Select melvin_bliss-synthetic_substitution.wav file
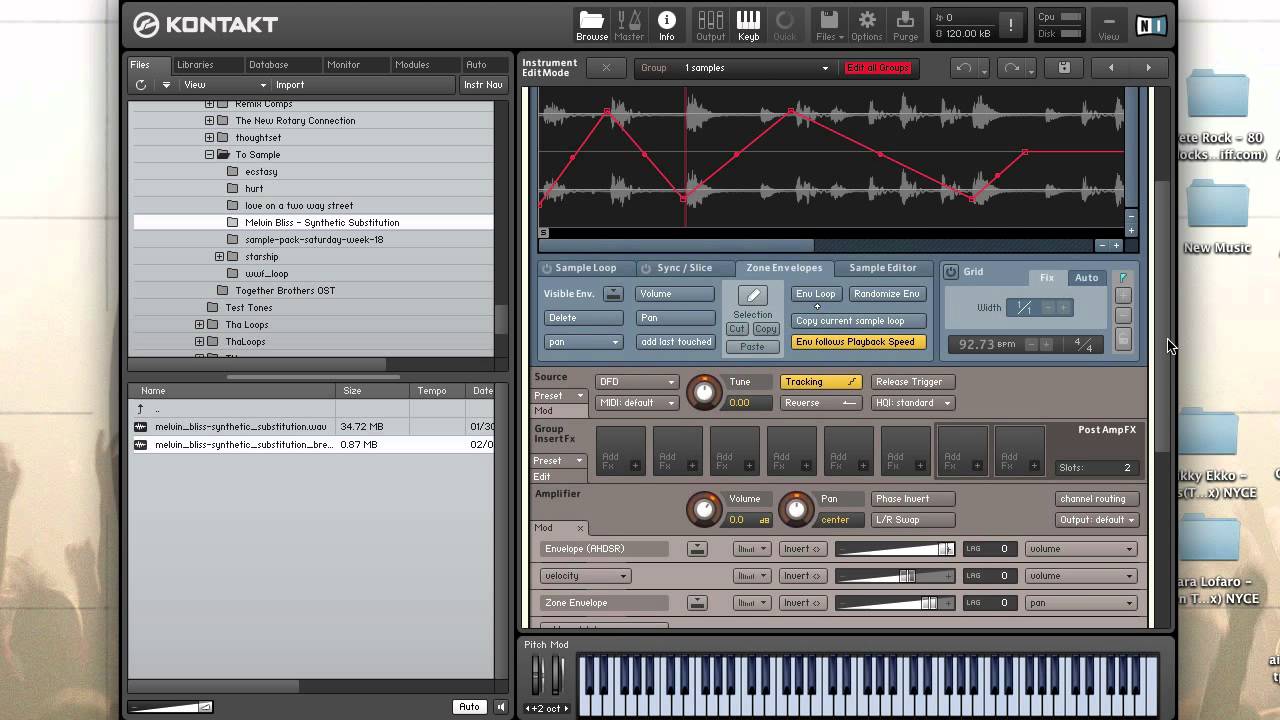The height and width of the screenshot is (720, 1280). click(x=313, y=427)
